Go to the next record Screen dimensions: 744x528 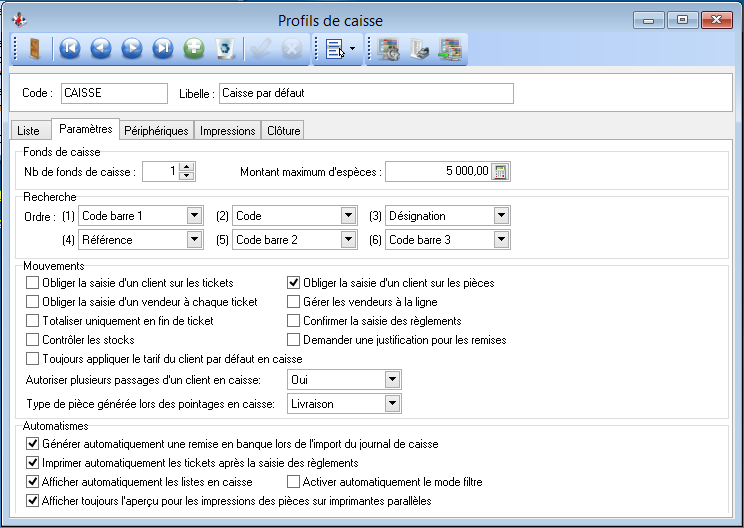tap(131, 48)
